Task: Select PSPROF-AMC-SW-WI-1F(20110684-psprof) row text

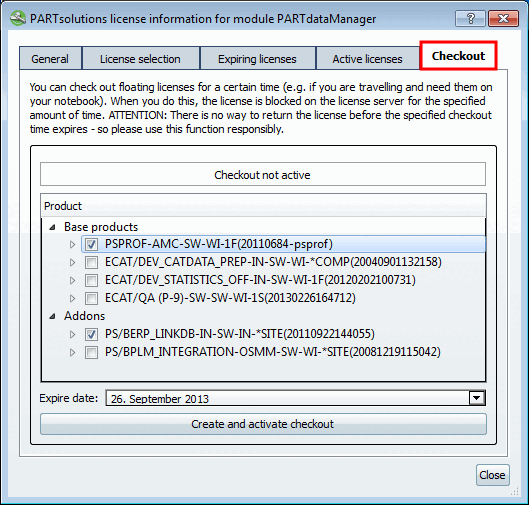Action: 219,244
